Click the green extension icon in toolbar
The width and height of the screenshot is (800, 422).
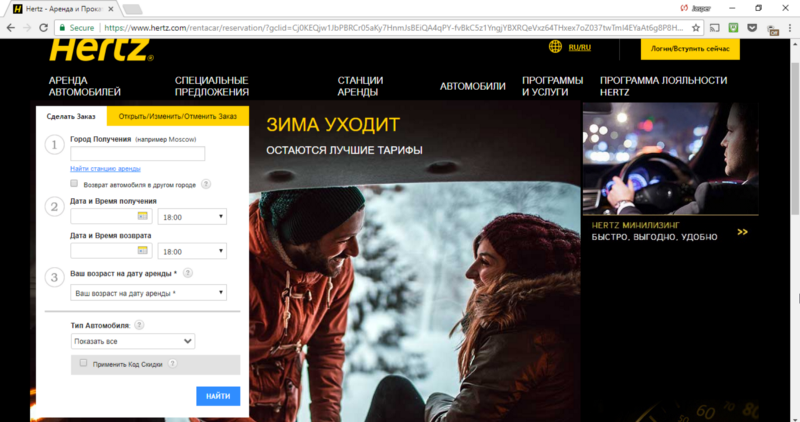(734, 28)
